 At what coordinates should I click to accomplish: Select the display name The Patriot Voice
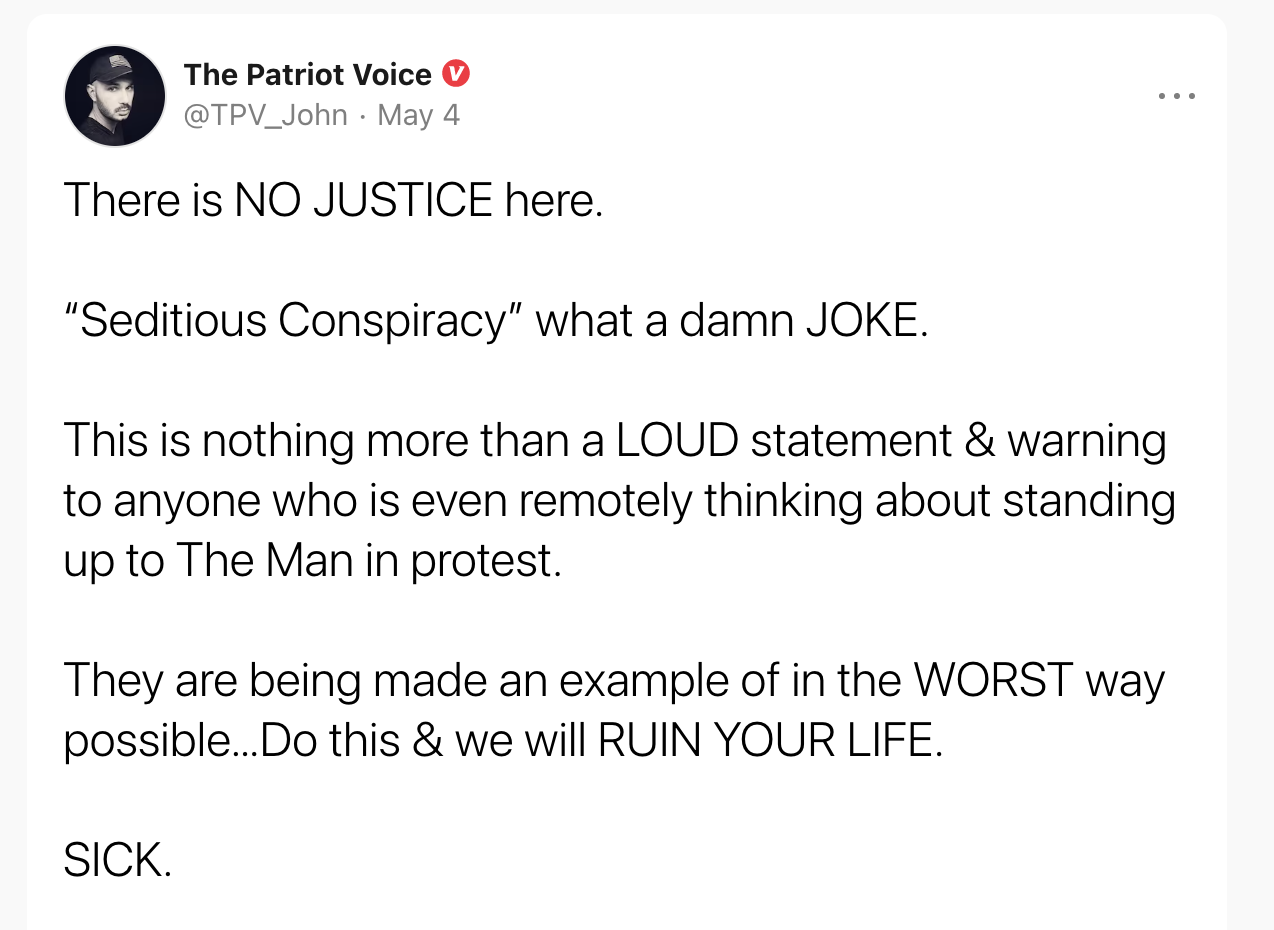309,73
